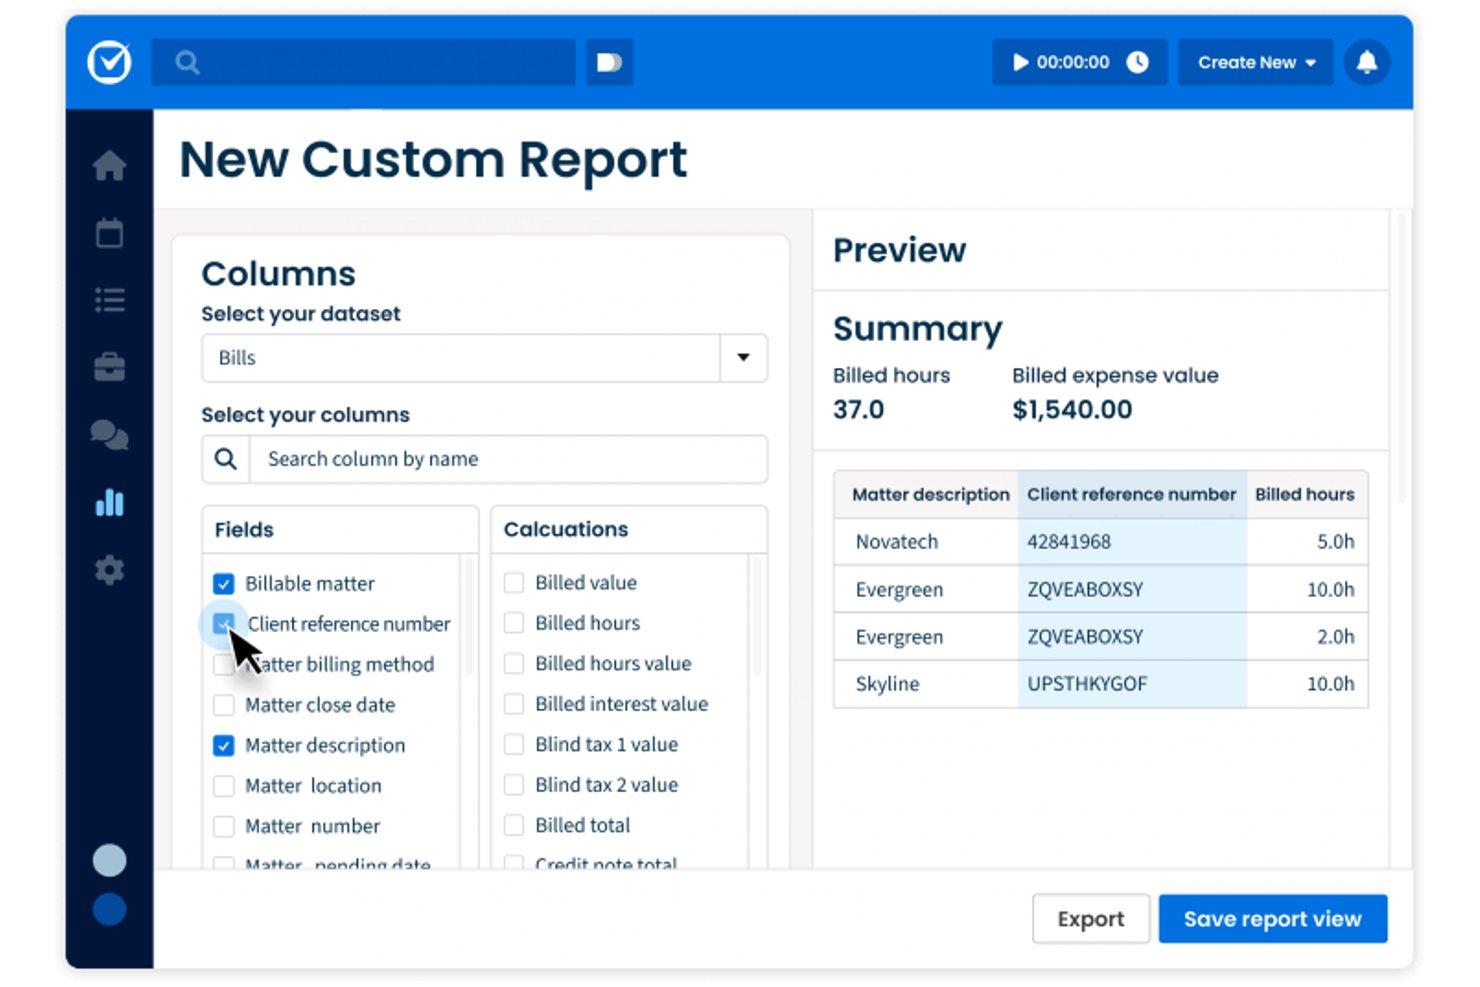Click the Fields list scrollbar
Viewport: 1480px width, 987px height.
click(x=467, y=616)
